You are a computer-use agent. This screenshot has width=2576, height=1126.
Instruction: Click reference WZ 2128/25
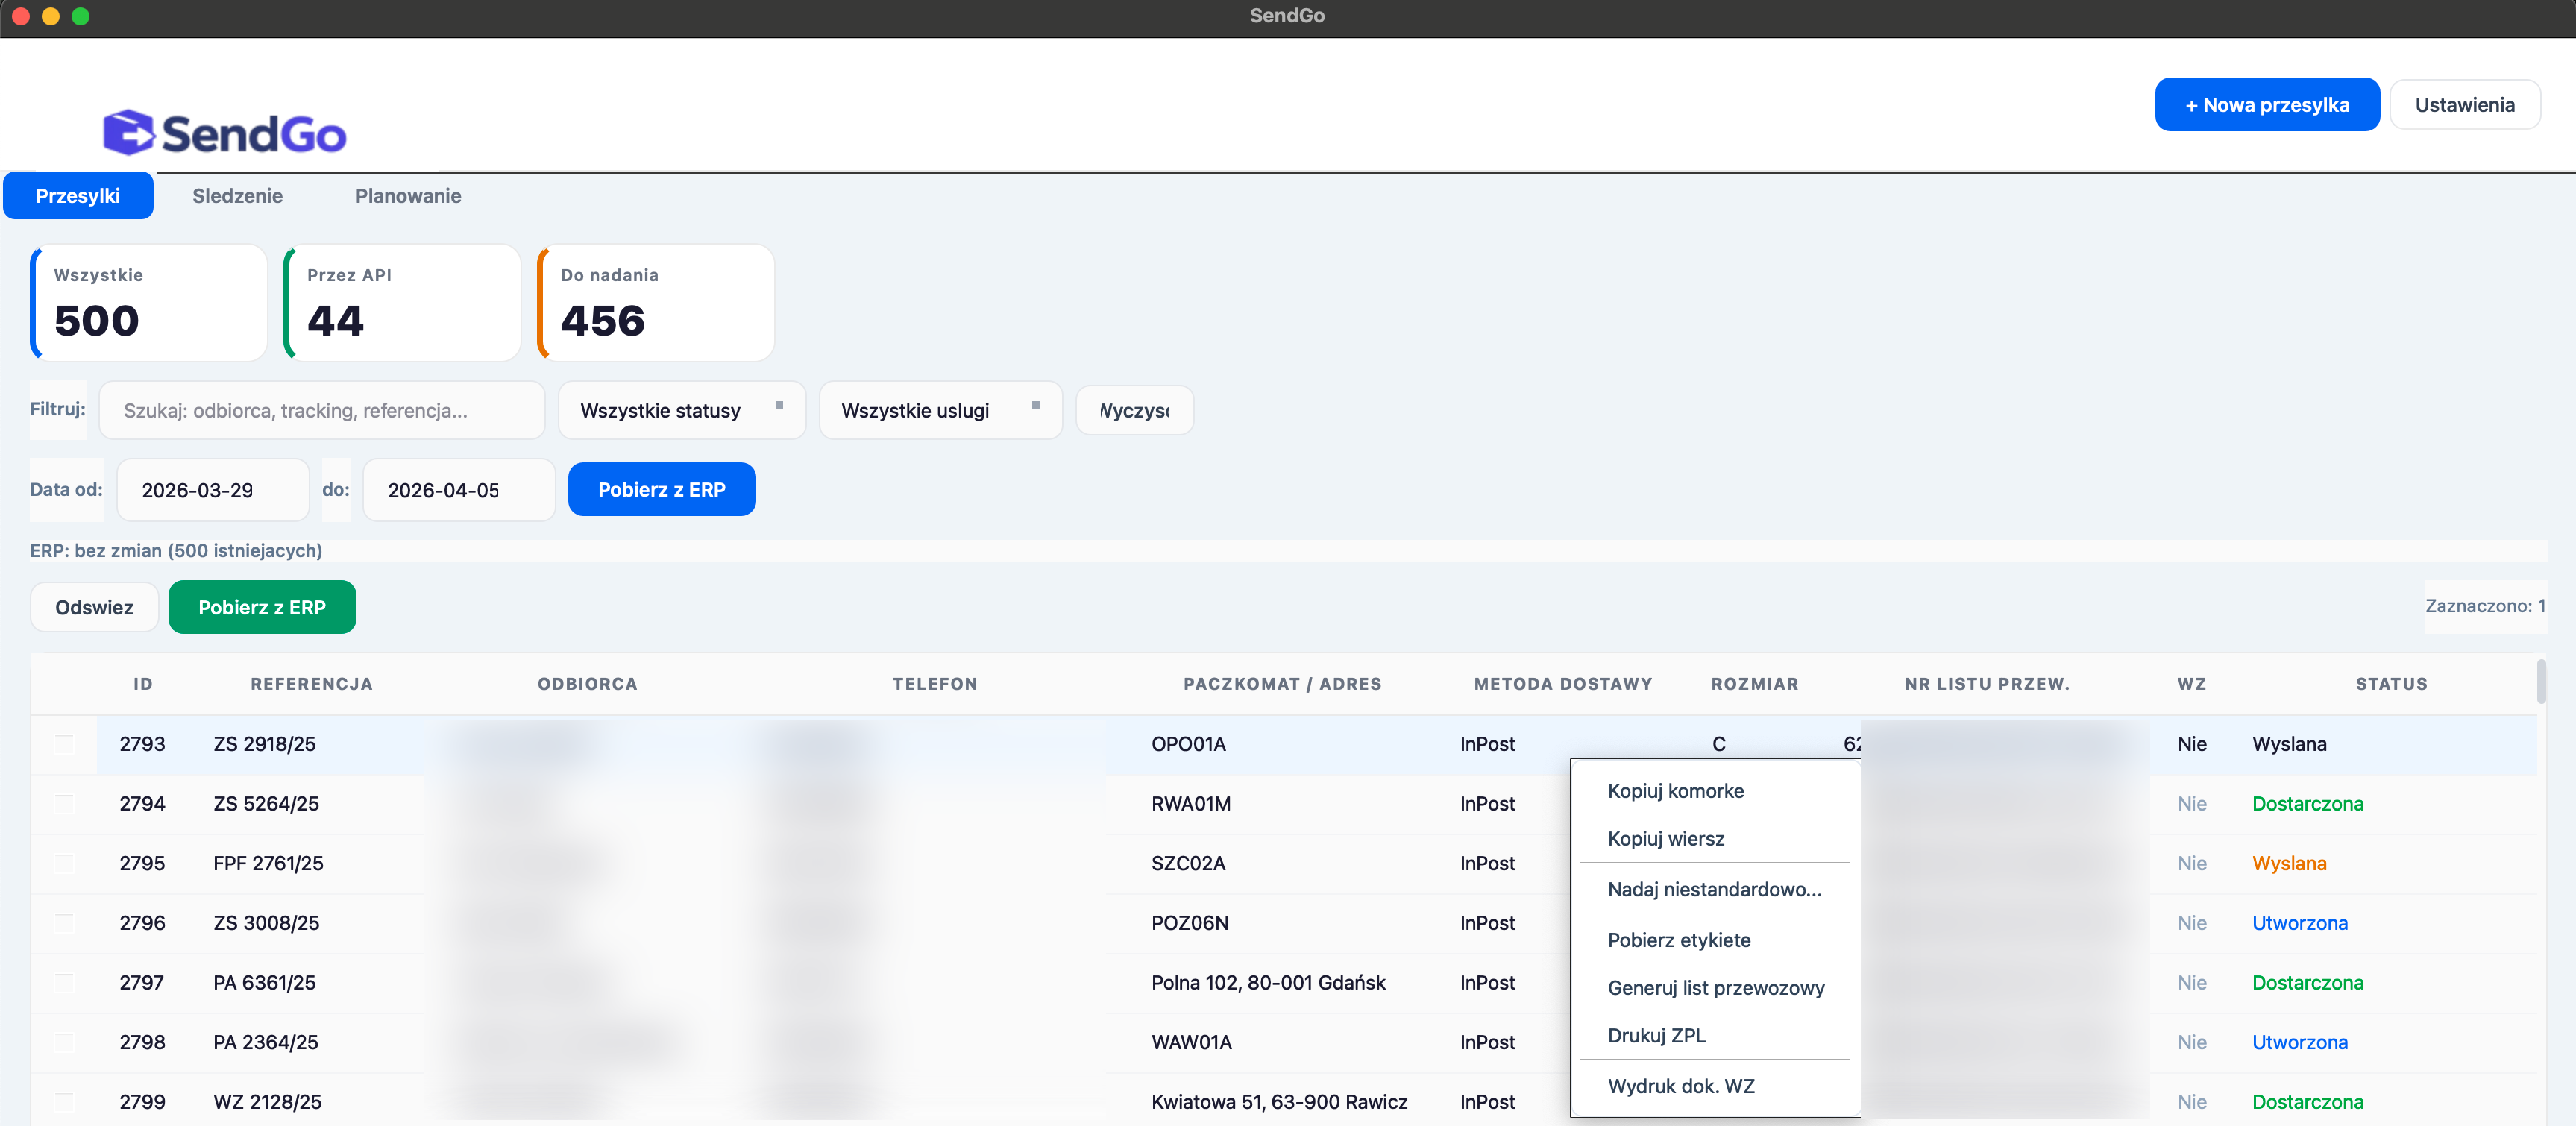267,1102
